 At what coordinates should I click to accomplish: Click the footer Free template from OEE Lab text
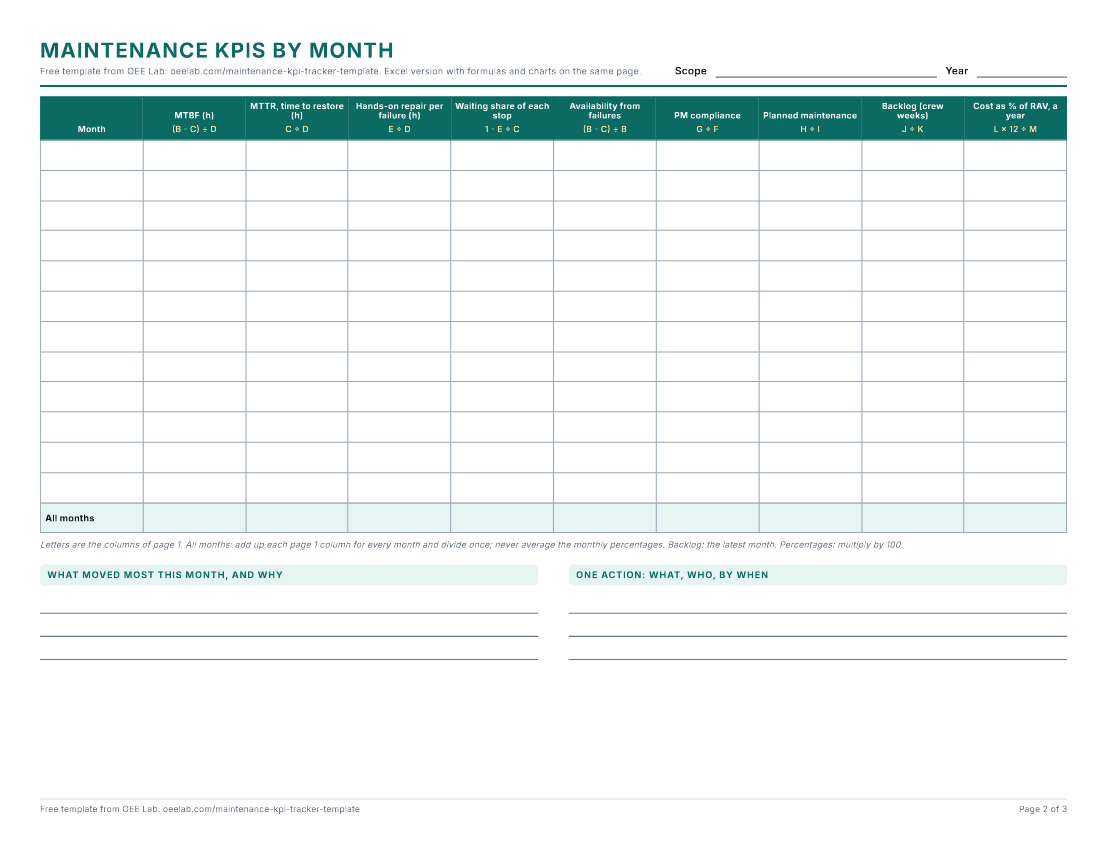click(200, 809)
